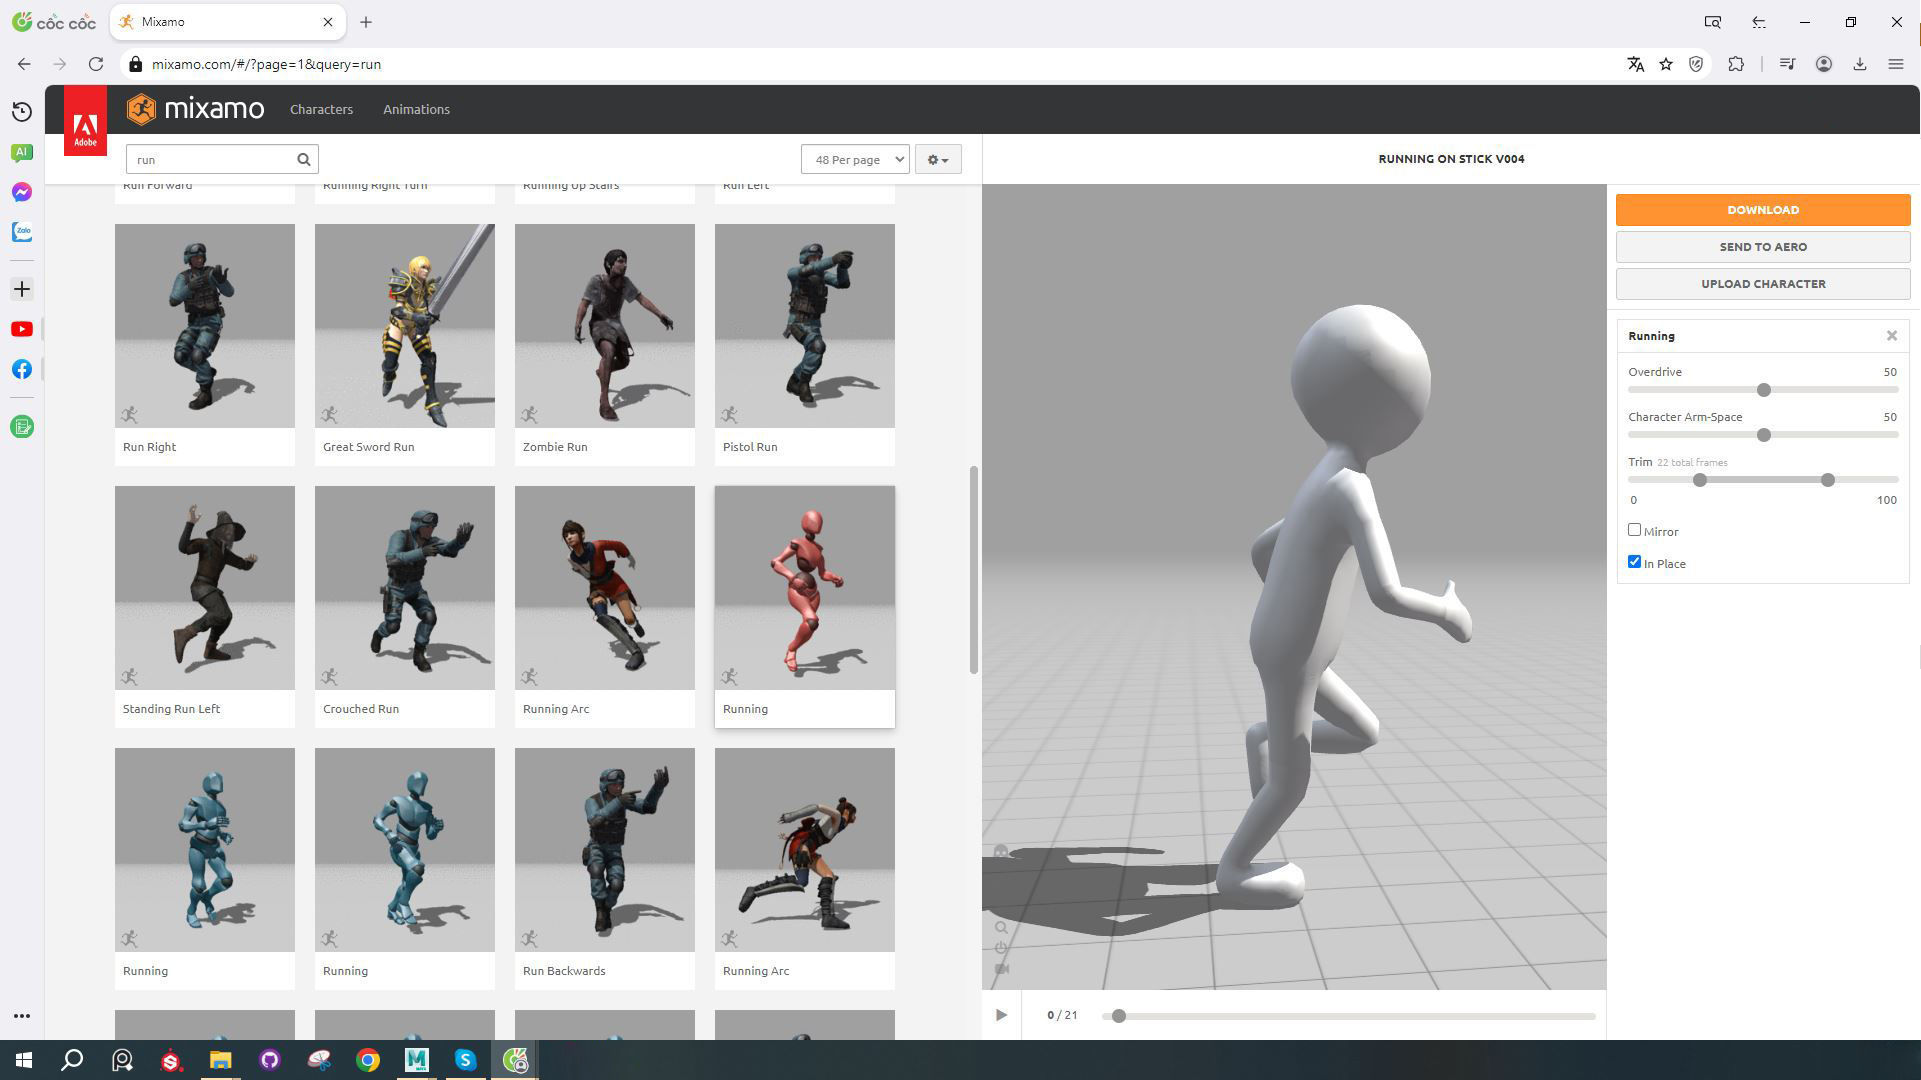This screenshot has width=1921, height=1080.
Task: Open the browser translate icon
Action: [x=1636, y=64]
